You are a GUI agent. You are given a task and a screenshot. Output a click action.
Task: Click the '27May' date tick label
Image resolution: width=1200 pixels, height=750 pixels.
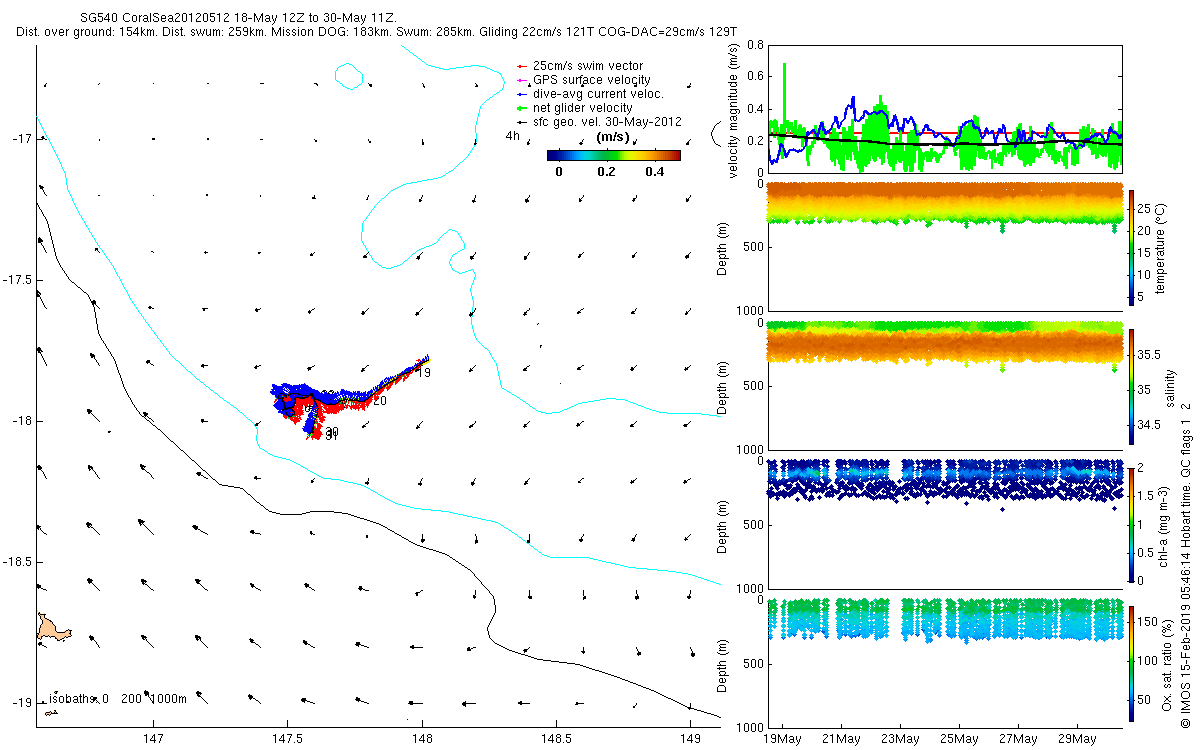pyautogui.click(x=1018, y=739)
